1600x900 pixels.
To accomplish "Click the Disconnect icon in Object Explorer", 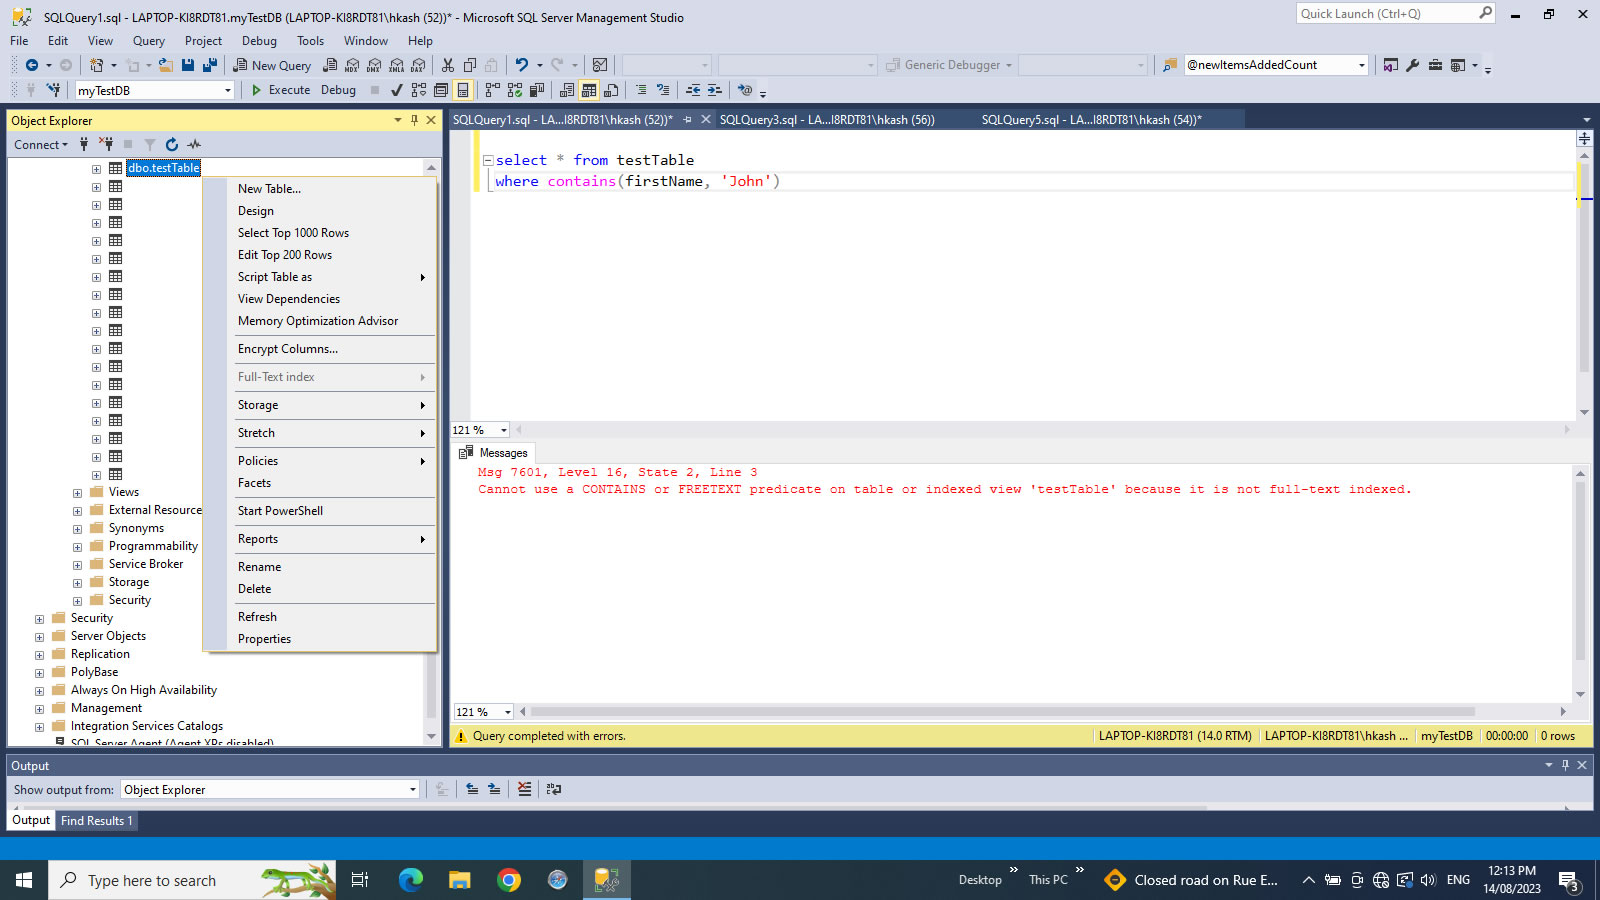I will coord(106,145).
